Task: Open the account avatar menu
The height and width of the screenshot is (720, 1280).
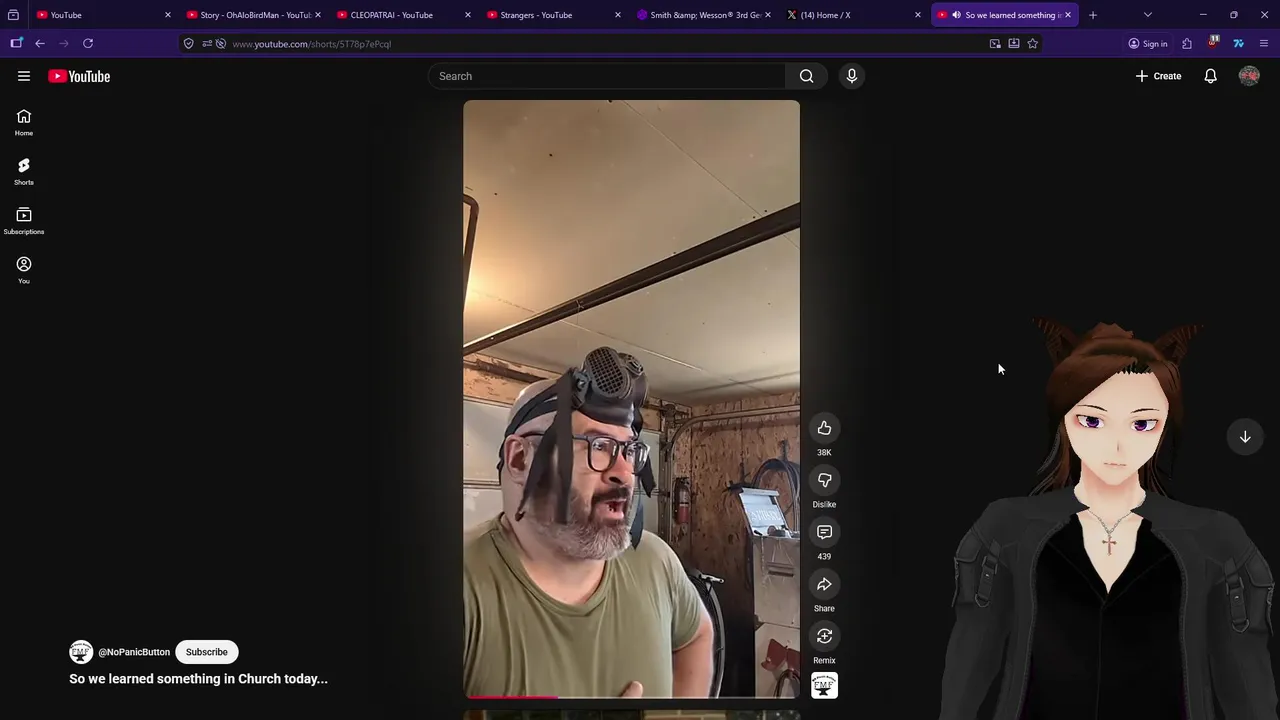Action: click(x=1249, y=76)
